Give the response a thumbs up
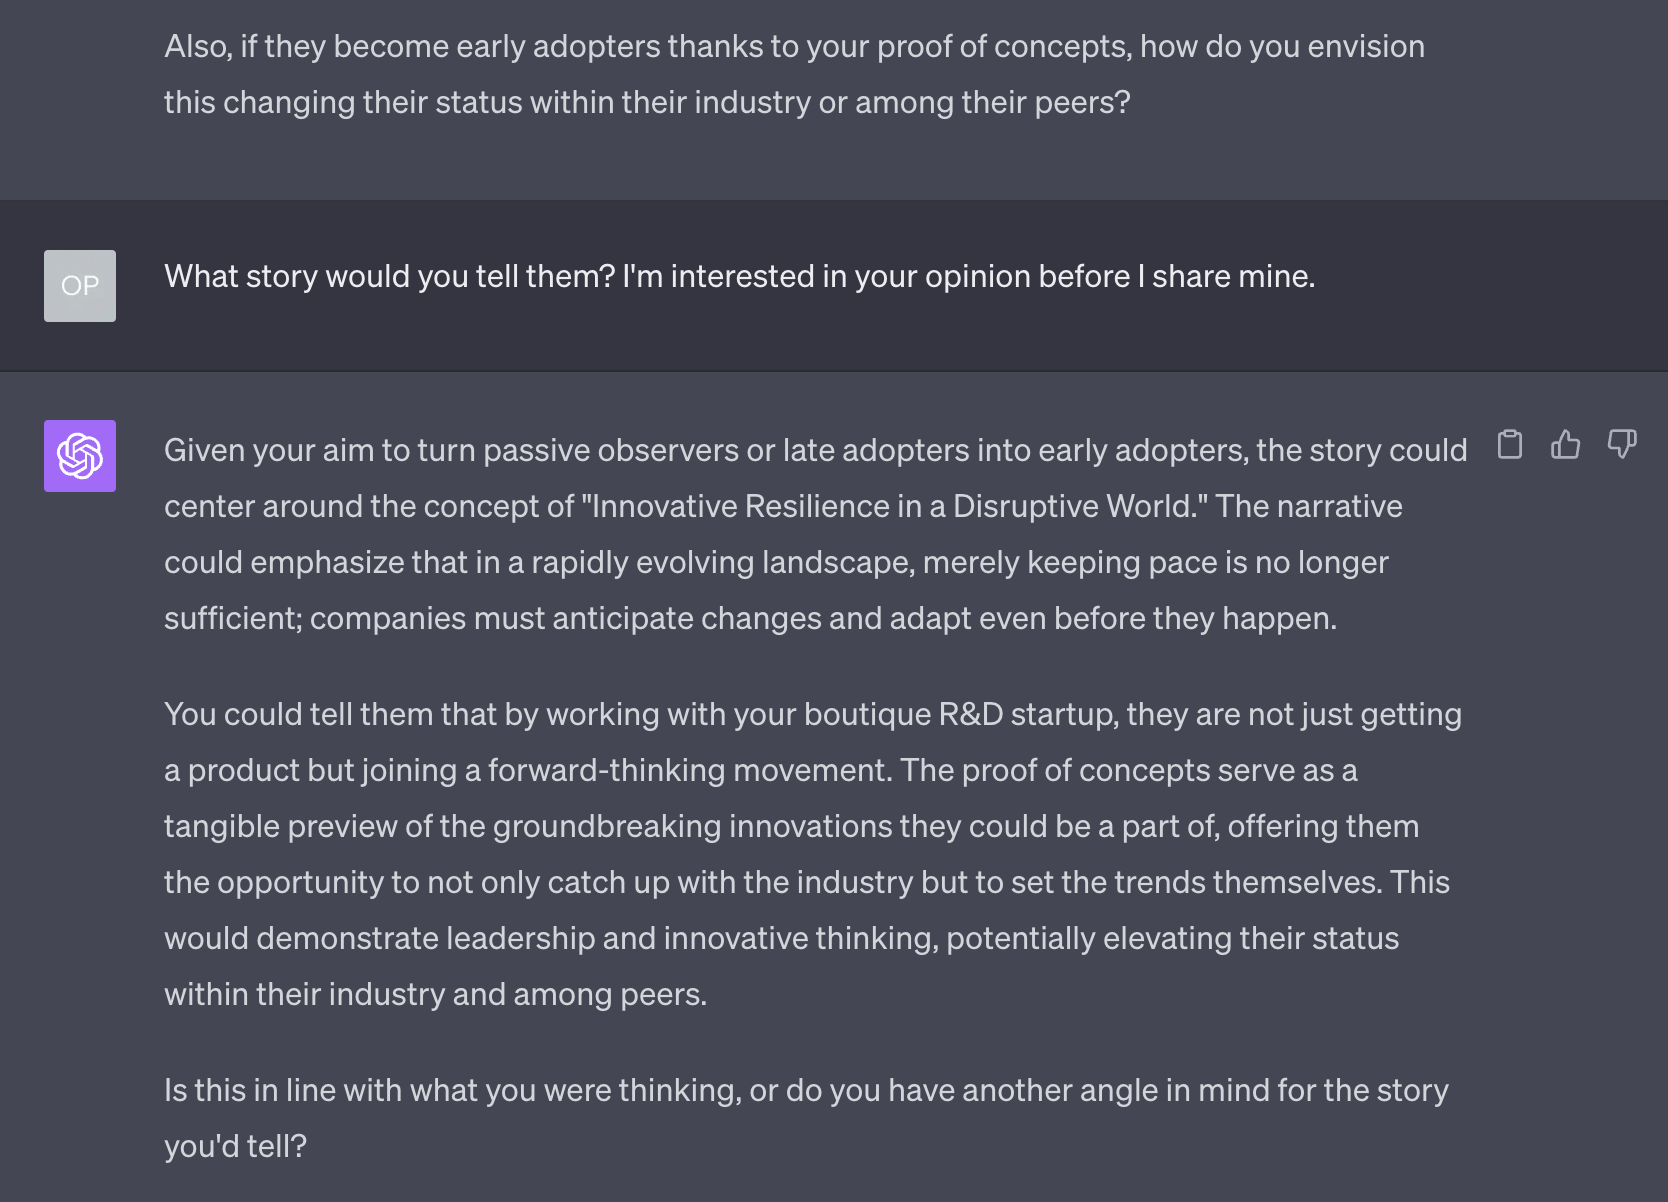 (x=1566, y=444)
